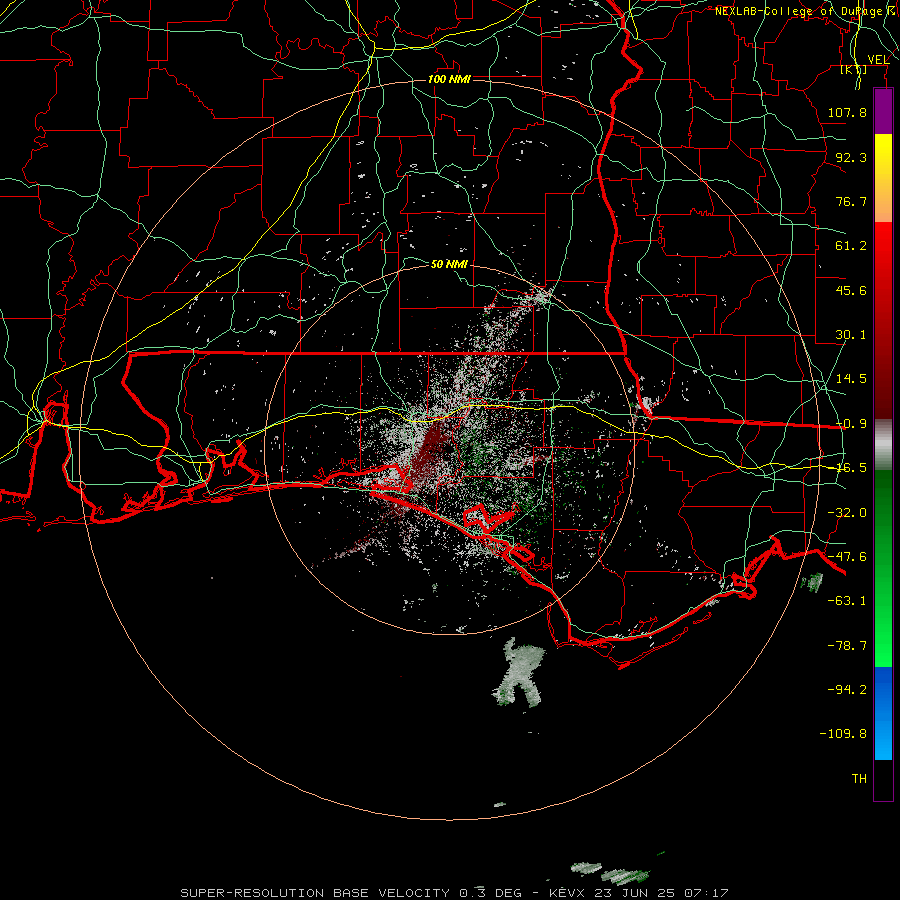Click the 107.8 legend value

click(x=847, y=112)
